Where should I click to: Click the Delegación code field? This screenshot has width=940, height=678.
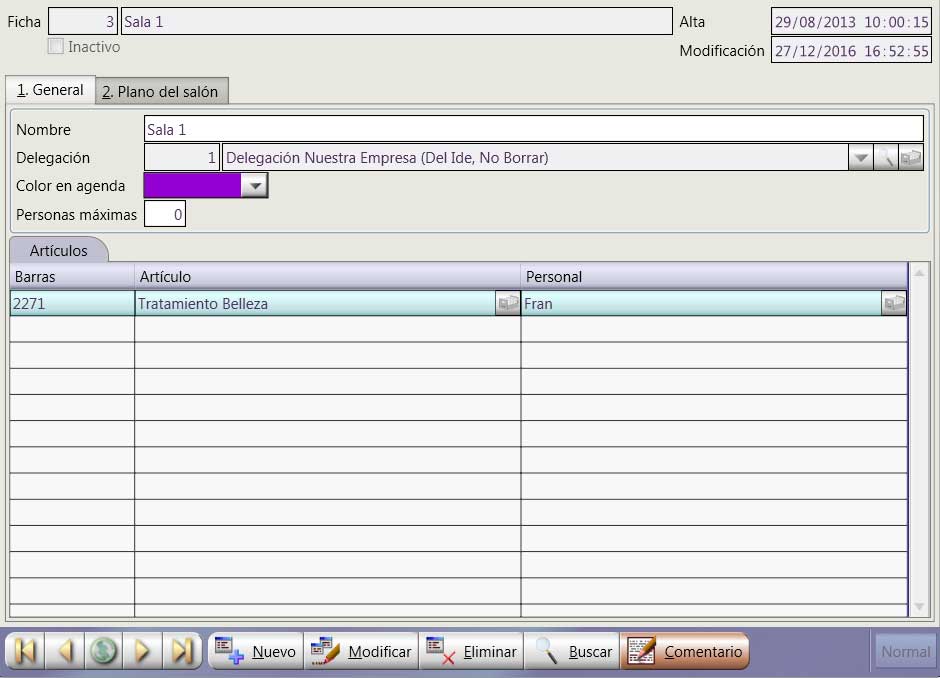click(x=182, y=158)
